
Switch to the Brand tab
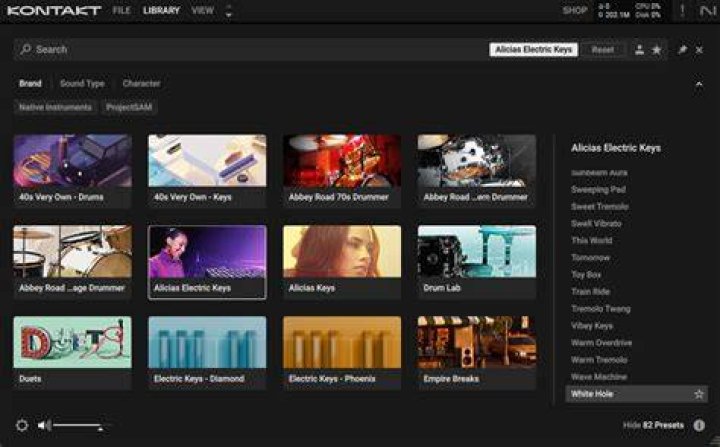(x=30, y=84)
